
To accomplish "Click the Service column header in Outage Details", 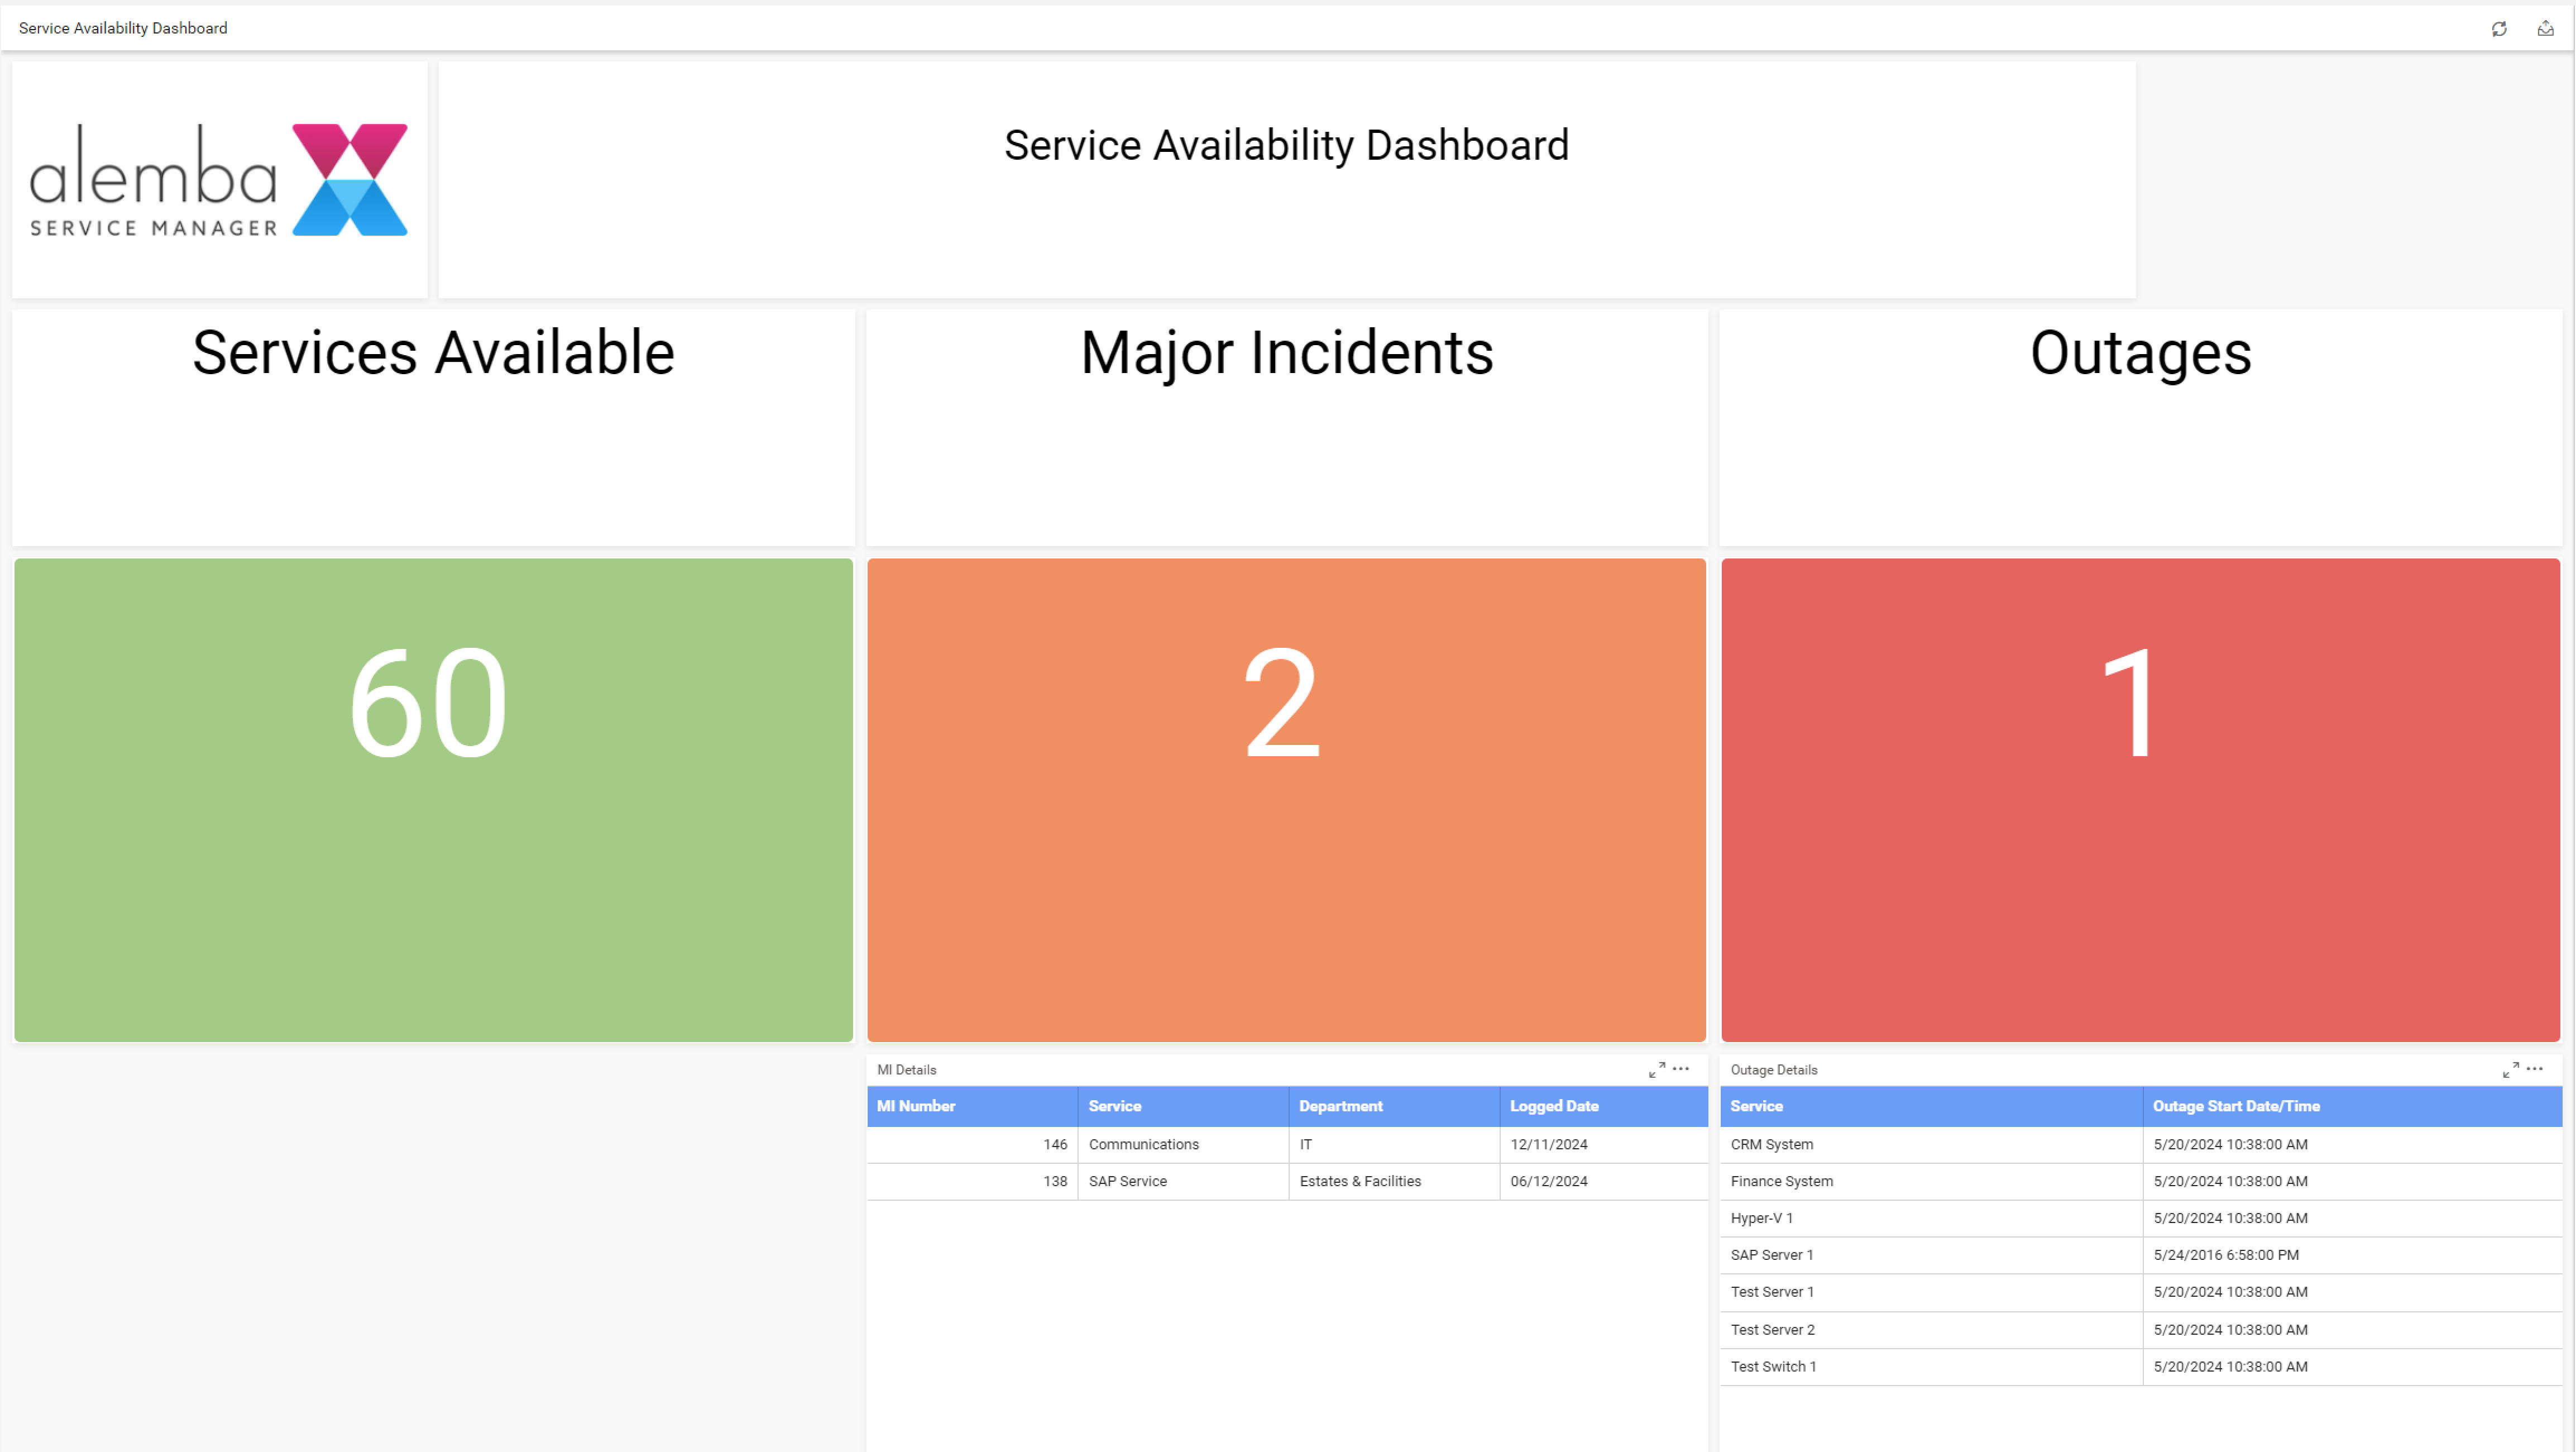I will pos(1757,1106).
